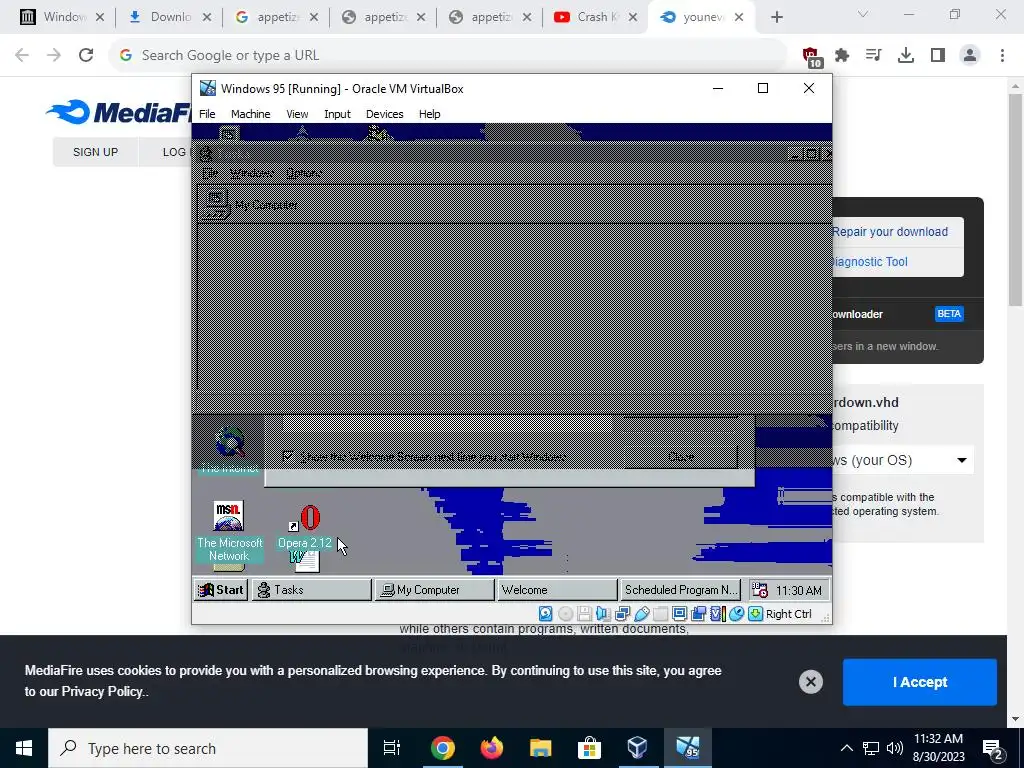
Task: Select the Opera 2.12 desktop shortcut
Action: click(305, 526)
